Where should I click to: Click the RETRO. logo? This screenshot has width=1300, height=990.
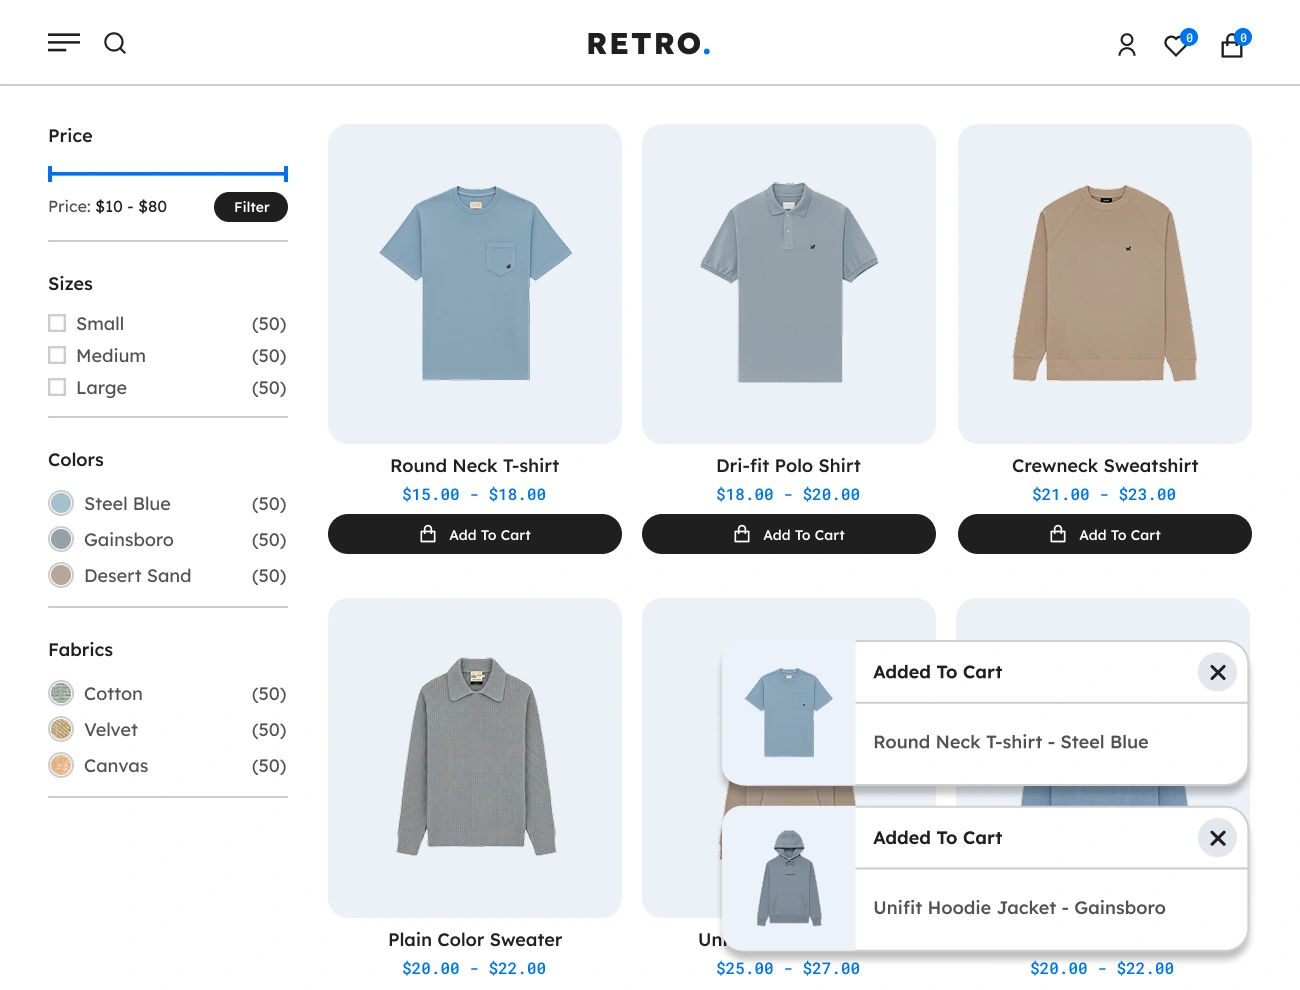[x=649, y=44]
